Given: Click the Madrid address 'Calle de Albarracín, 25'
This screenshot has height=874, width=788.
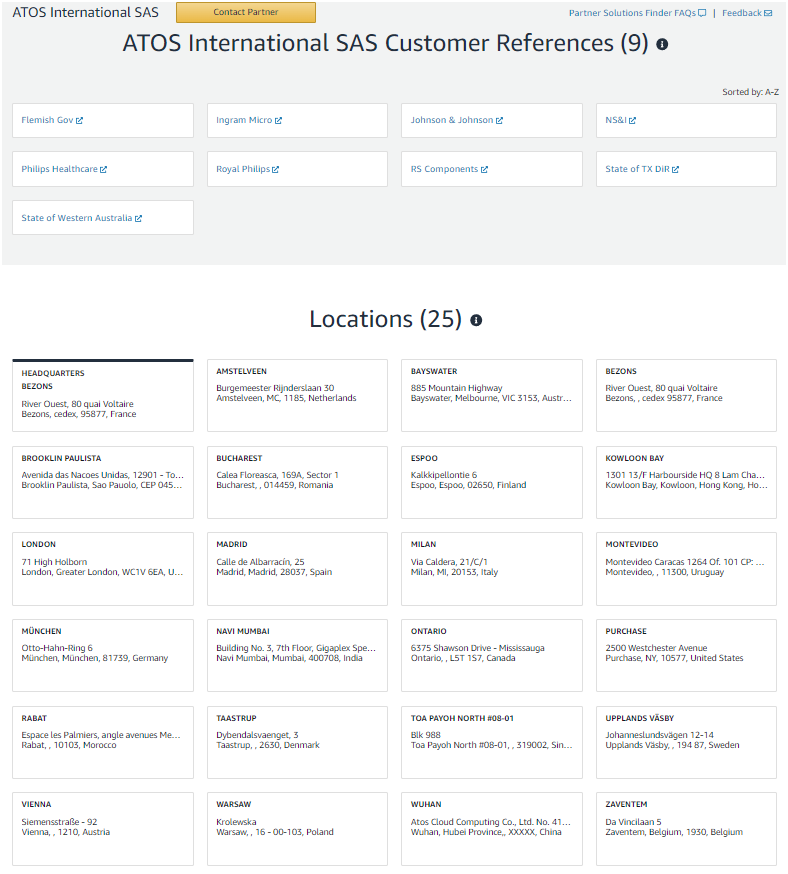Looking at the screenshot, I should (260, 562).
